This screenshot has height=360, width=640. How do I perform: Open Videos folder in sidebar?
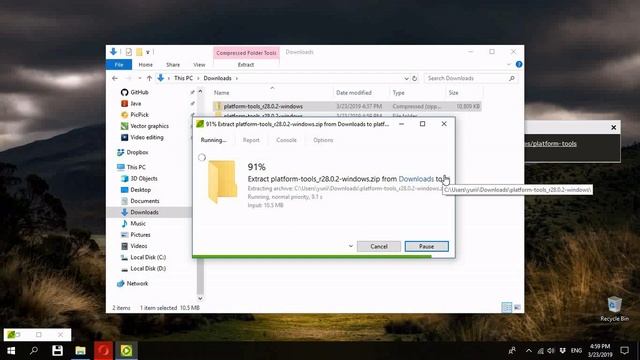click(x=138, y=246)
